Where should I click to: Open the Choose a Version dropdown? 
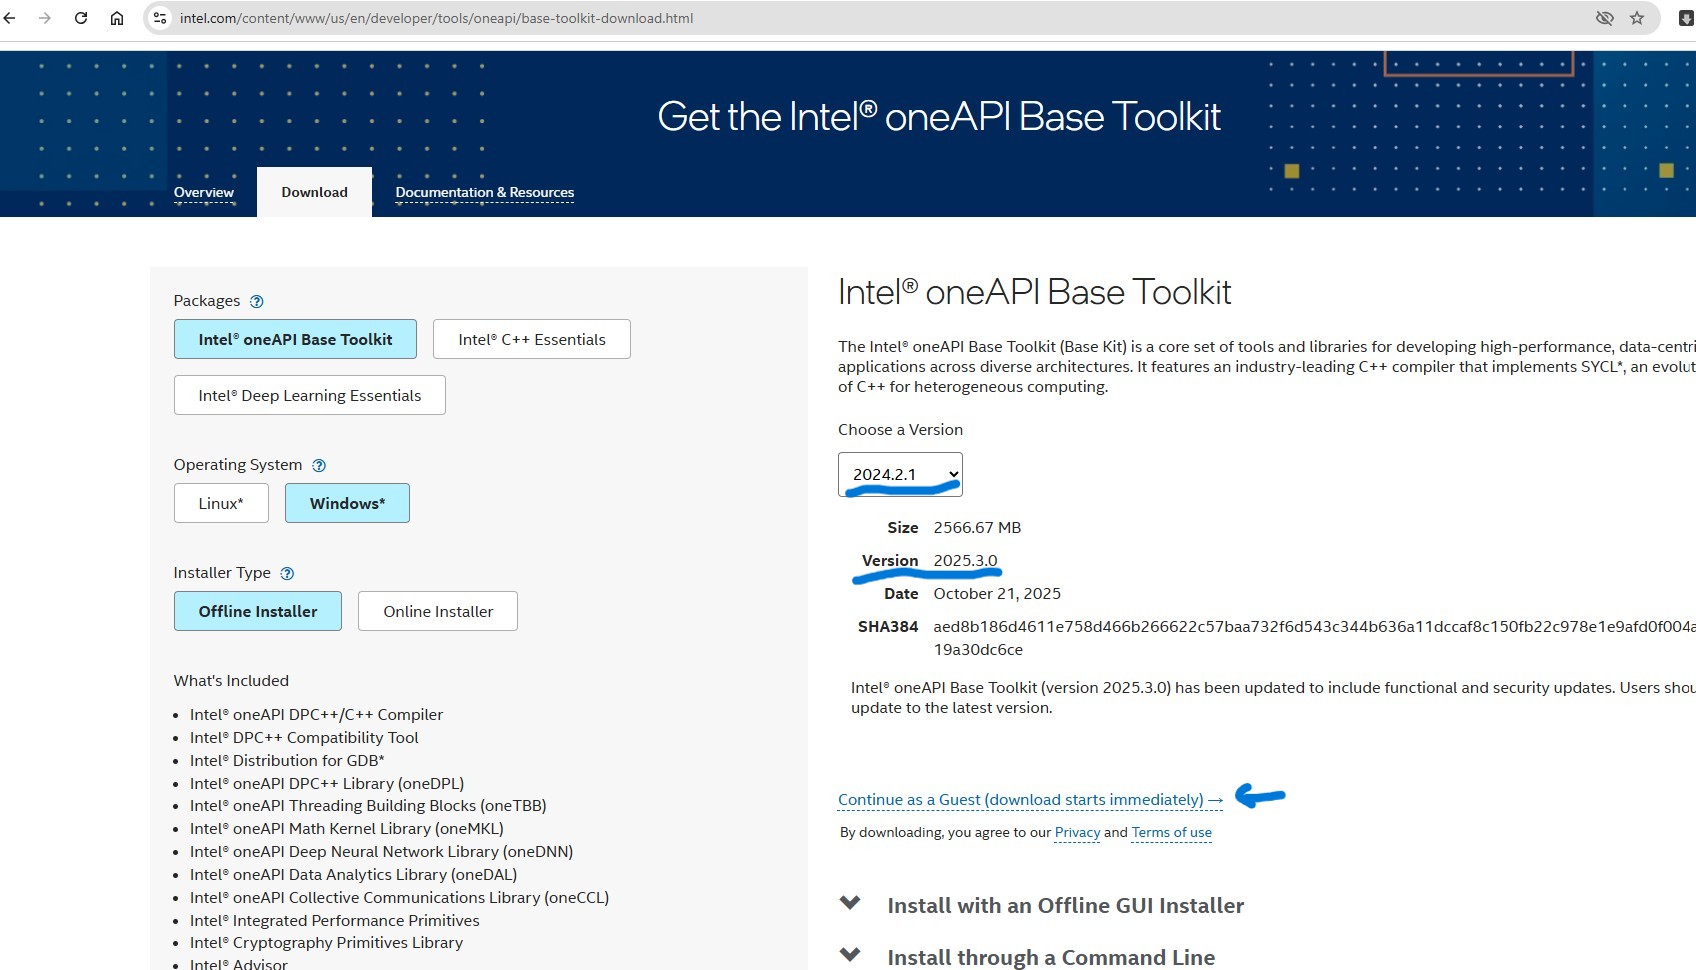tap(900, 474)
